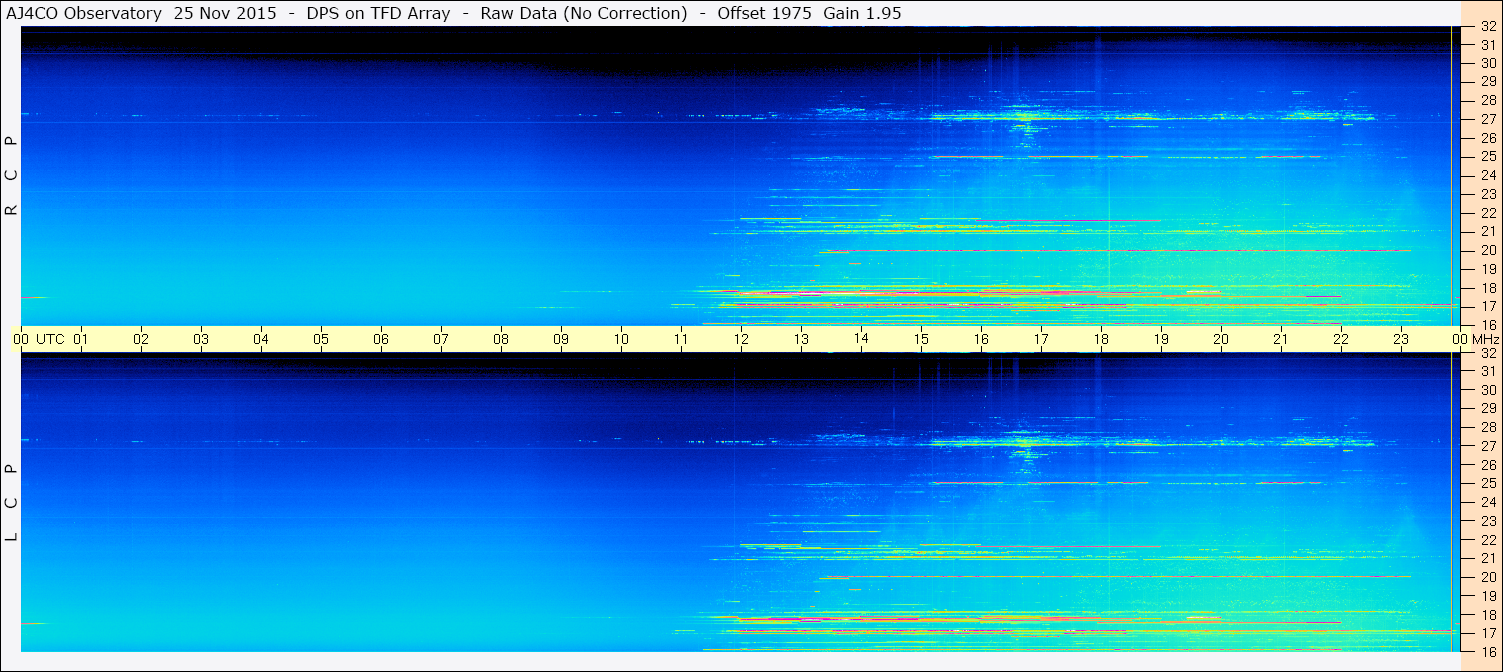Click the 18 MHz label of RCP panel
This screenshot has height=672, width=1503.
(1487, 288)
